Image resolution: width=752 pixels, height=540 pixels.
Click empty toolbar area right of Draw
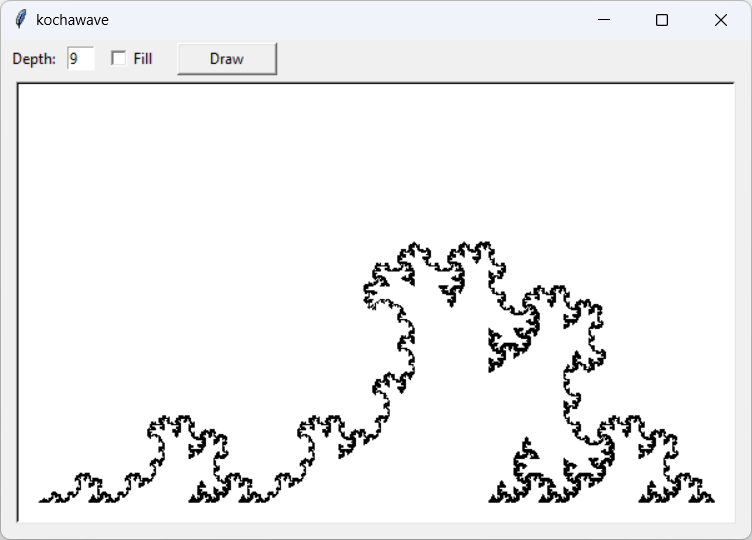point(500,59)
